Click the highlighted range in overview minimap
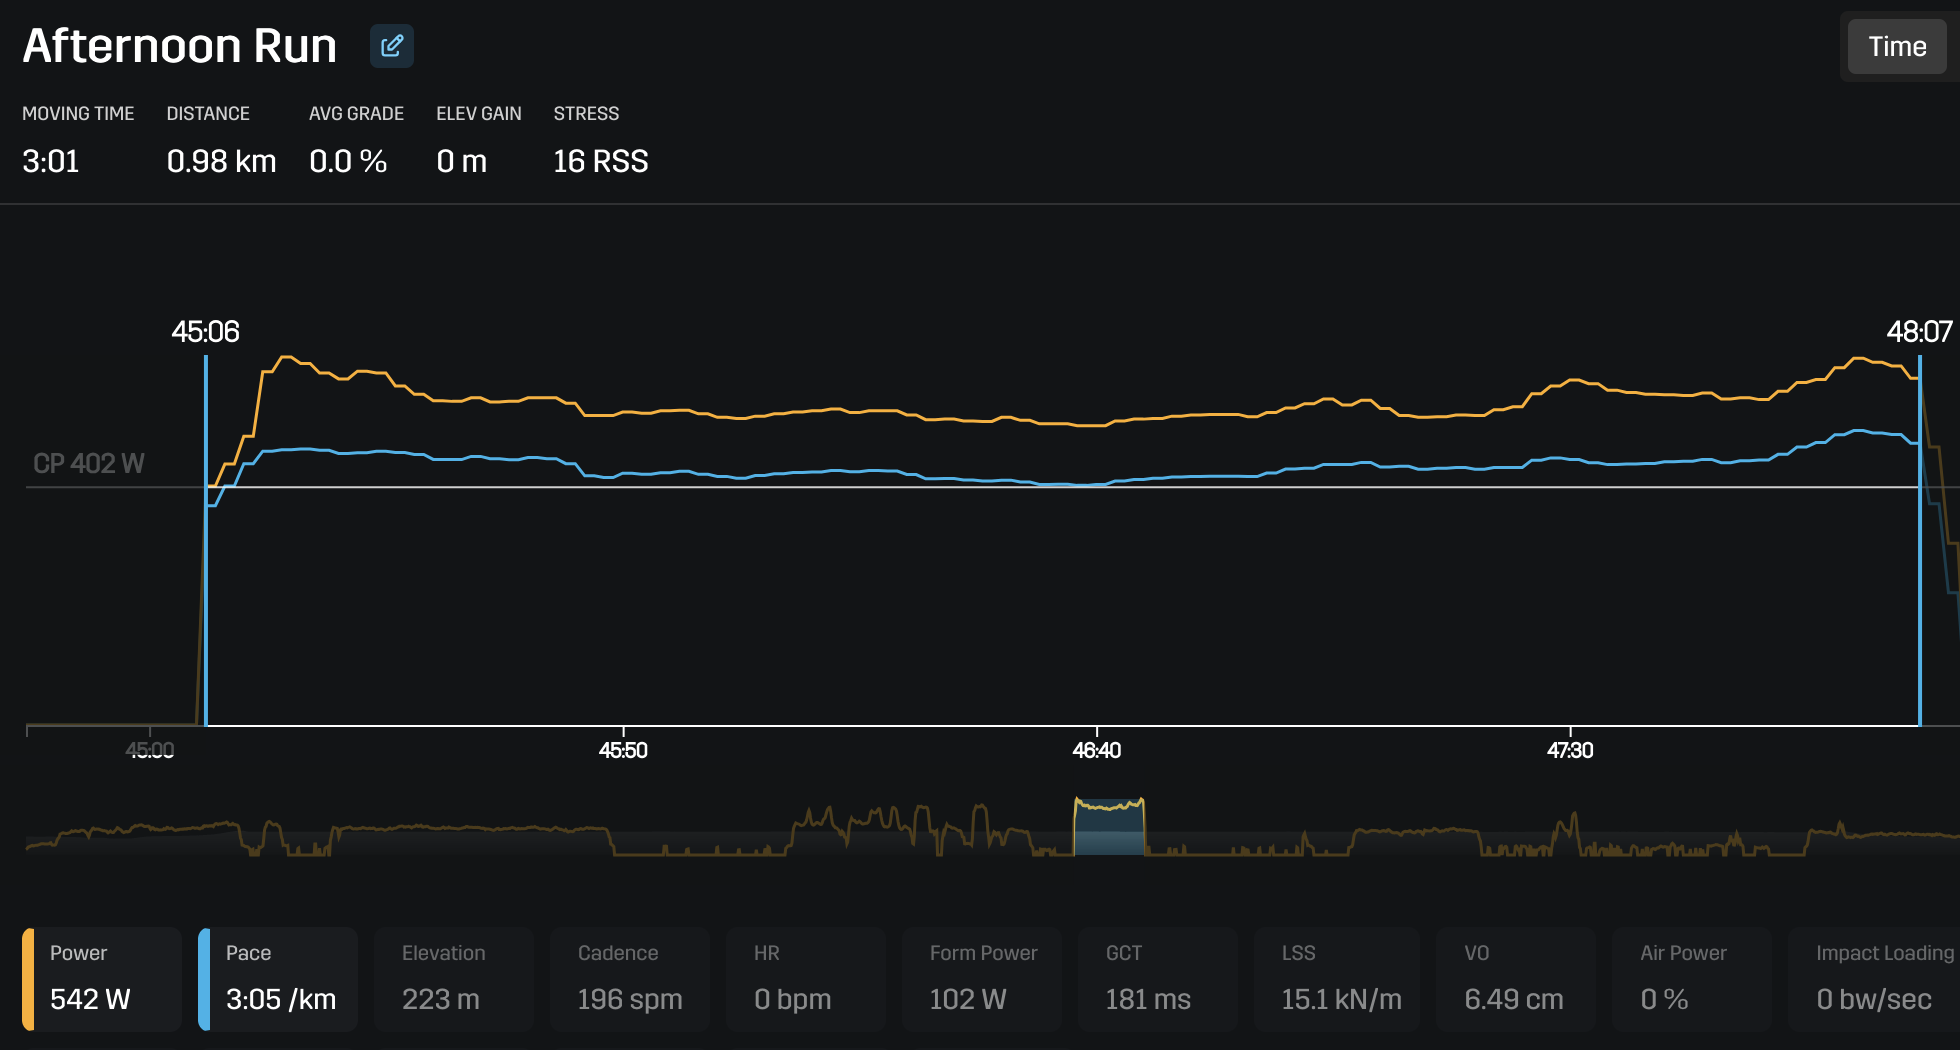The width and height of the screenshot is (1960, 1050). point(1109,828)
